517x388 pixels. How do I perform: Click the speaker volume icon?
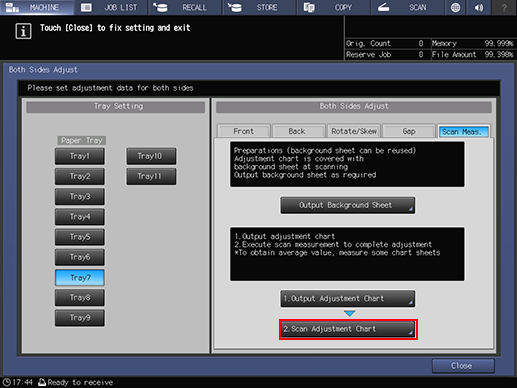click(x=479, y=7)
